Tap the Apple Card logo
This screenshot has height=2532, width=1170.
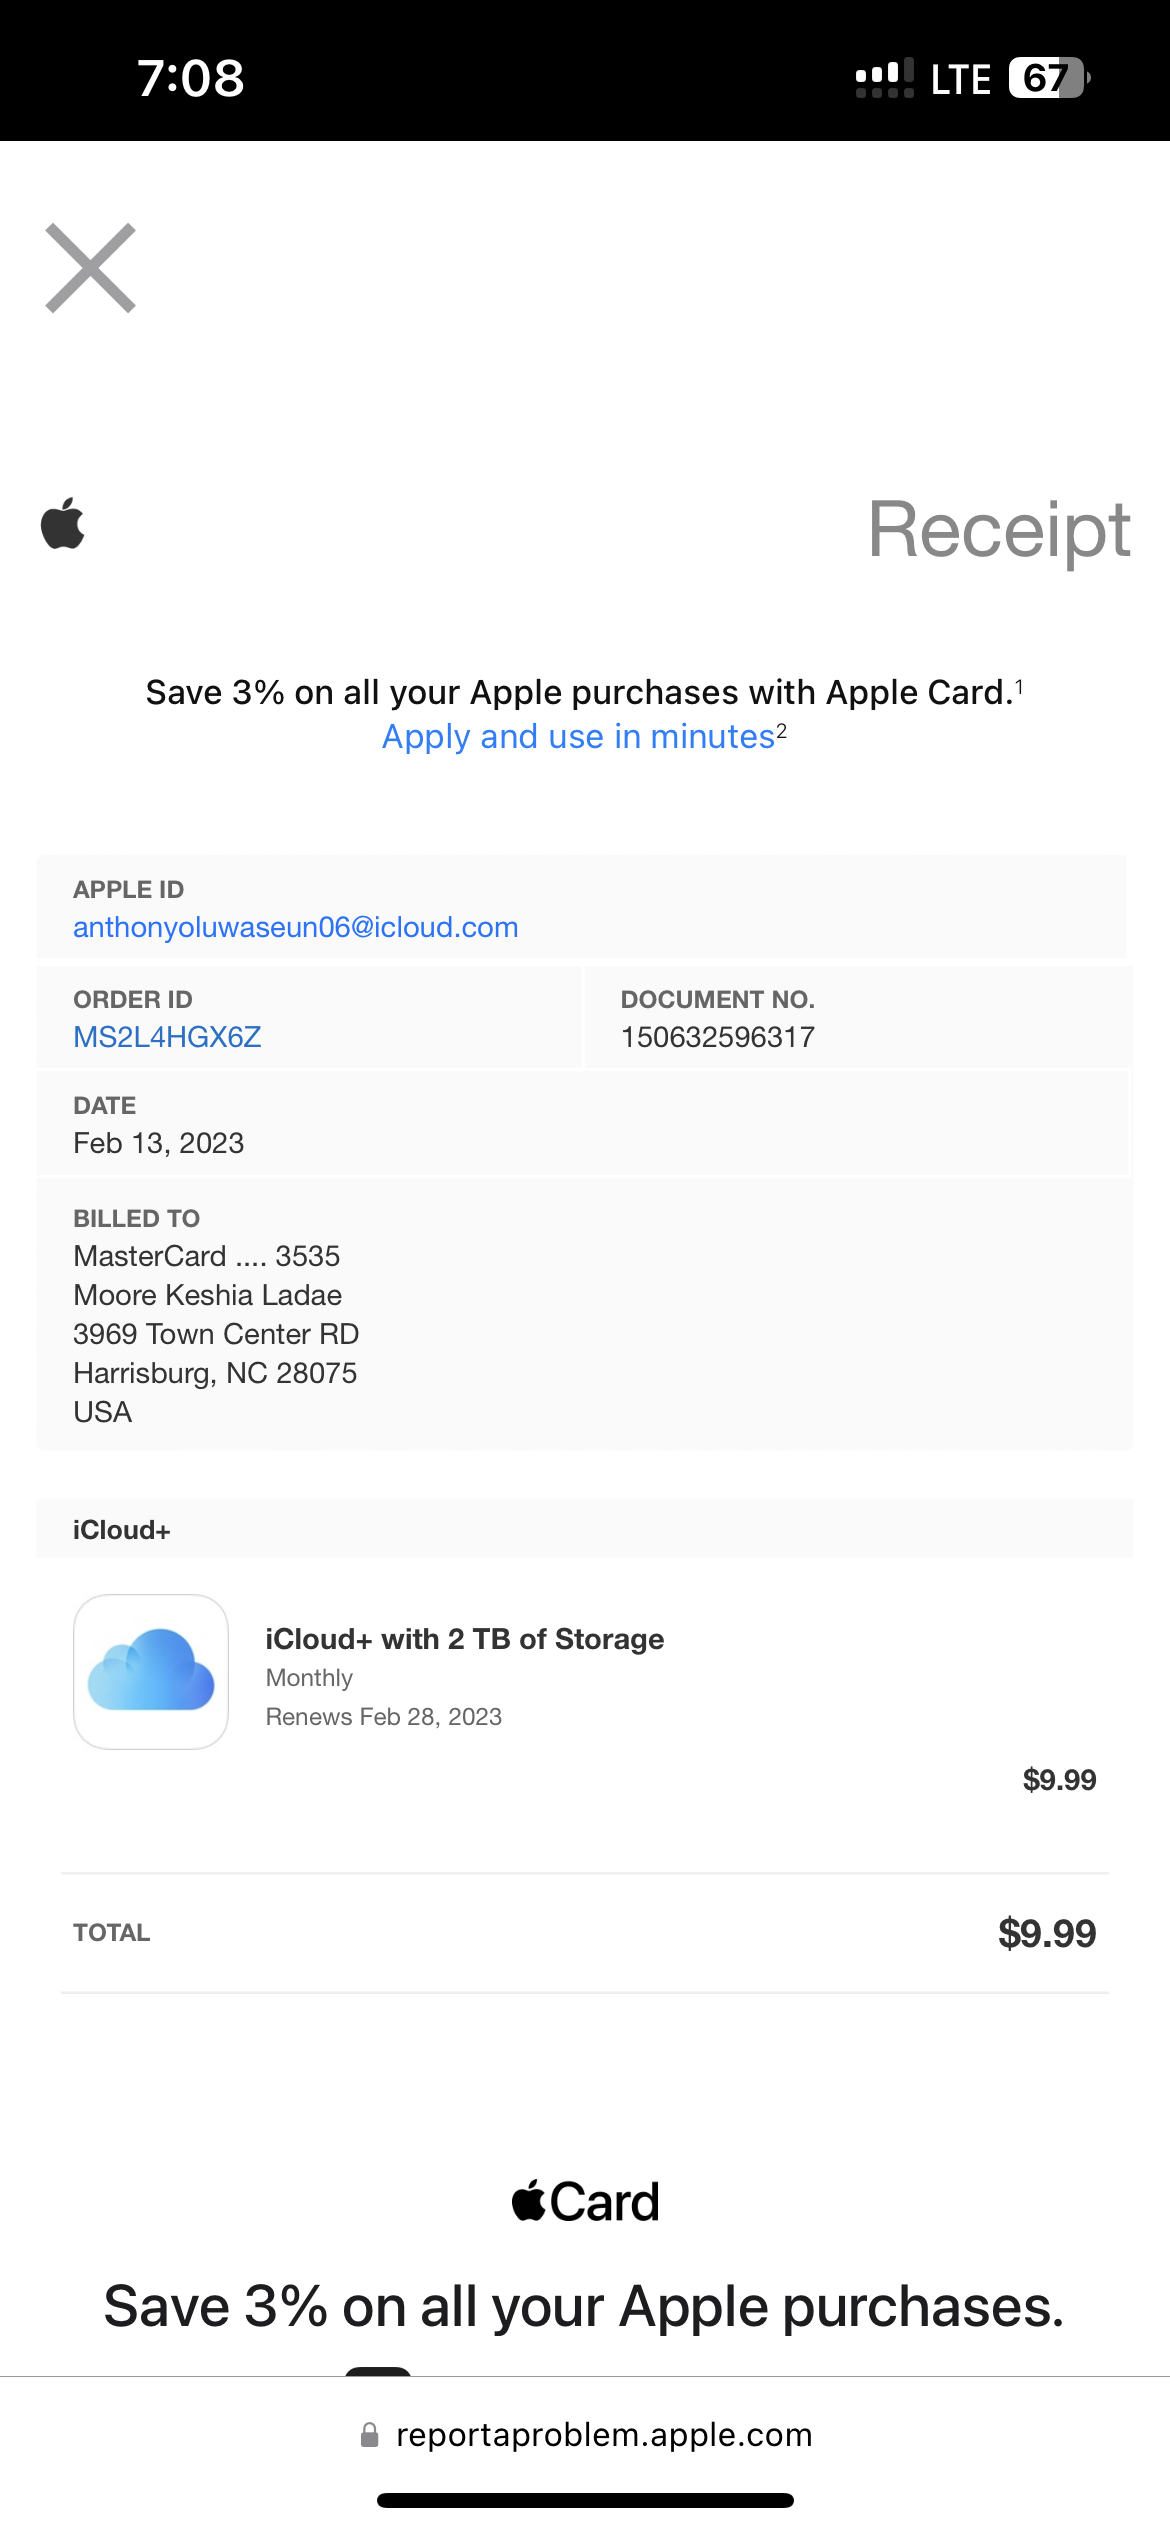[x=585, y=2202]
